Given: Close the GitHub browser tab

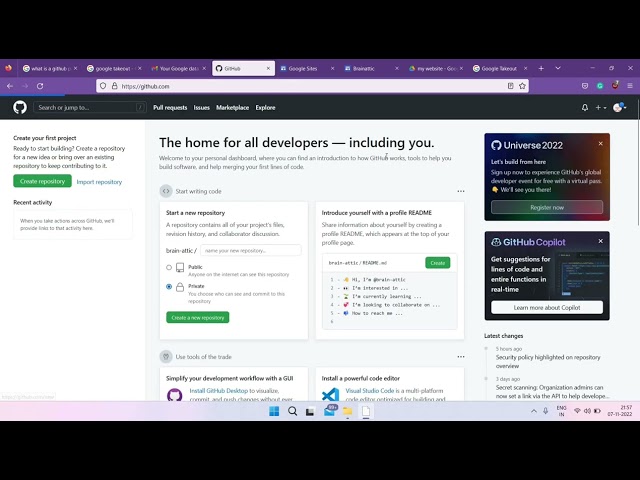Looking at the screenshot, I should [x=268, y=68].
